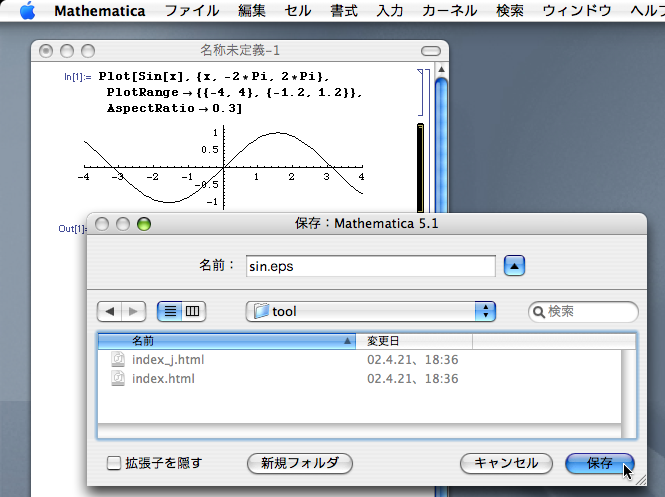Switch to column view icon
This screenshot has width=665, height=497.
click(x=193, y=311)
